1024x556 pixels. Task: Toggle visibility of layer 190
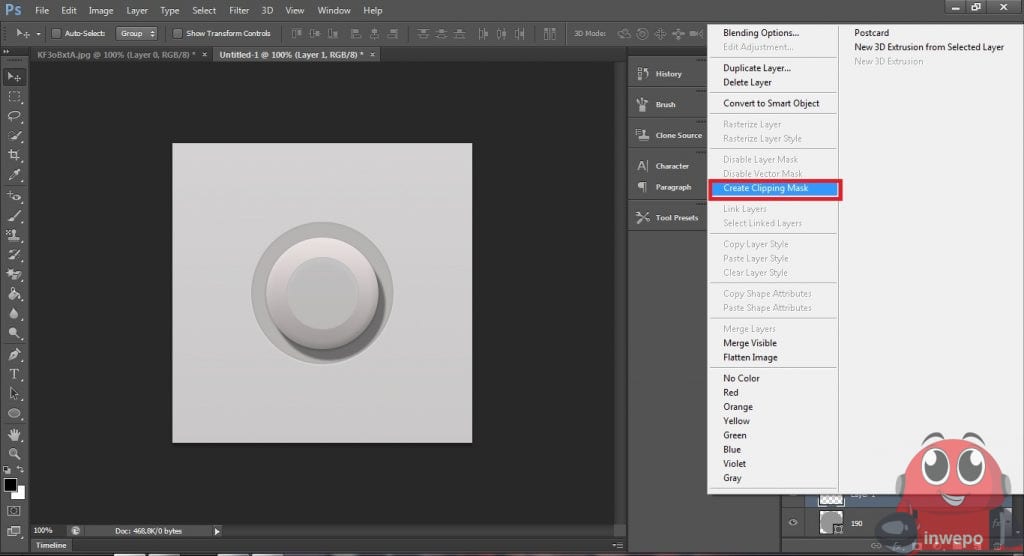(793, 522)
